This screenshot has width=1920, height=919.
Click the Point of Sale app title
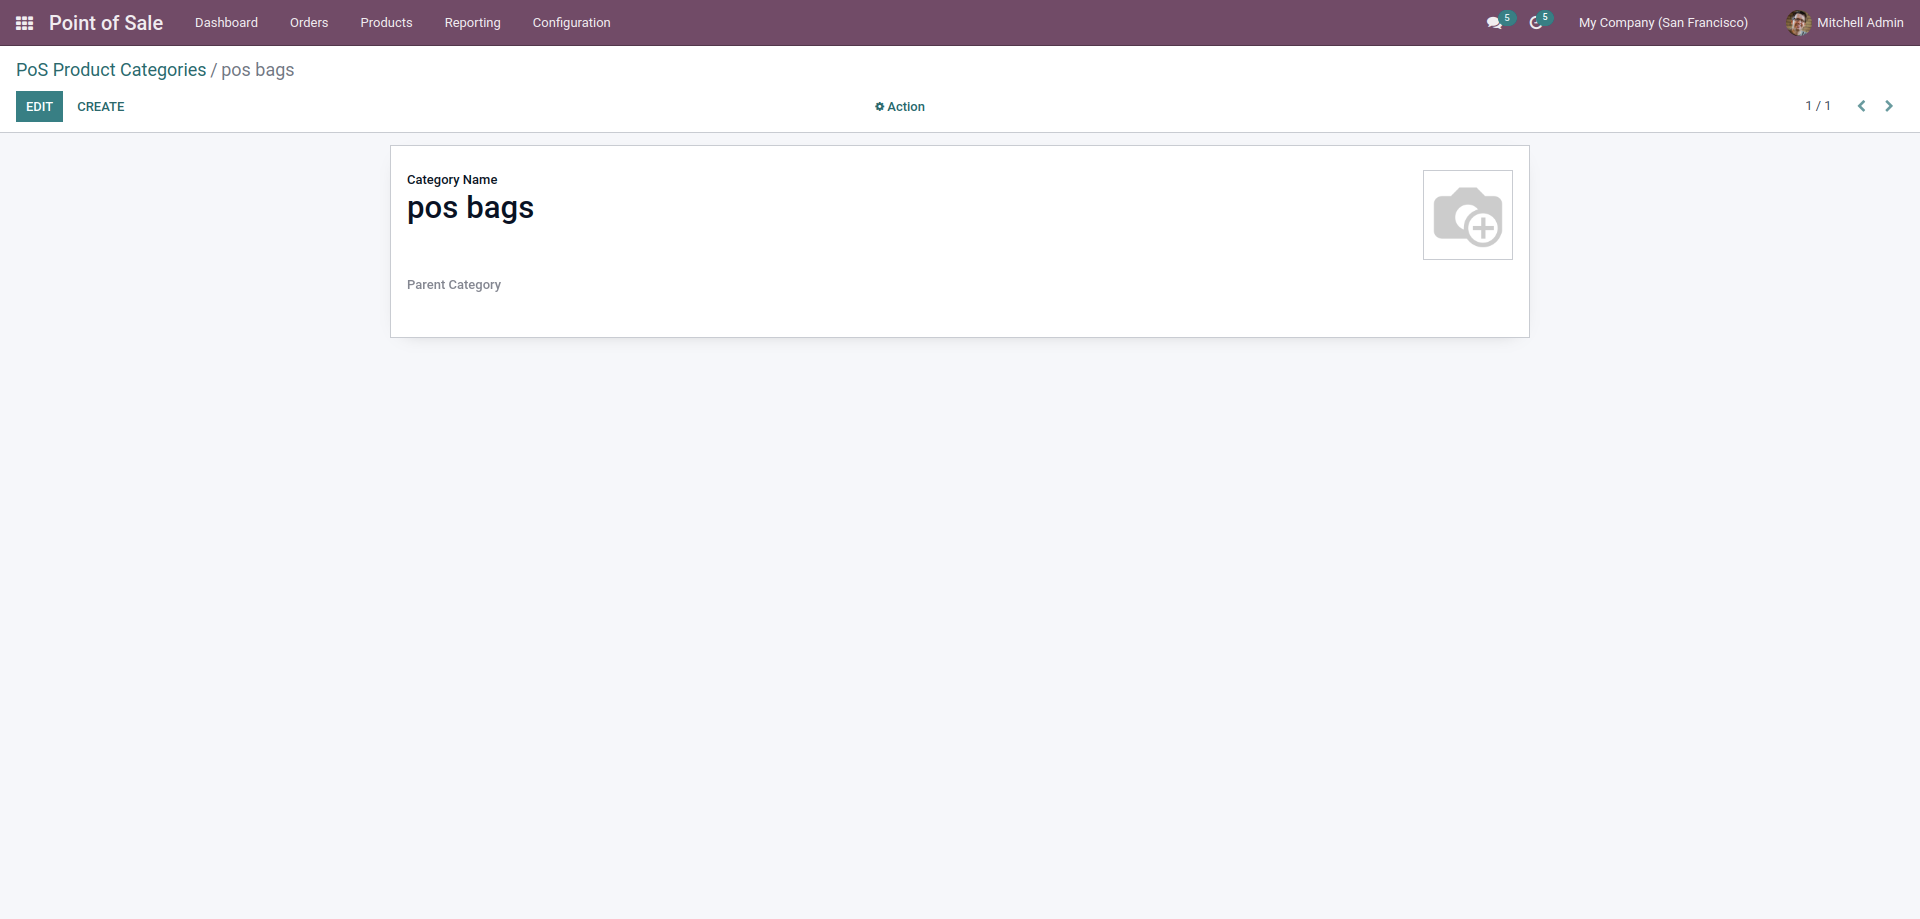[106, 23]
